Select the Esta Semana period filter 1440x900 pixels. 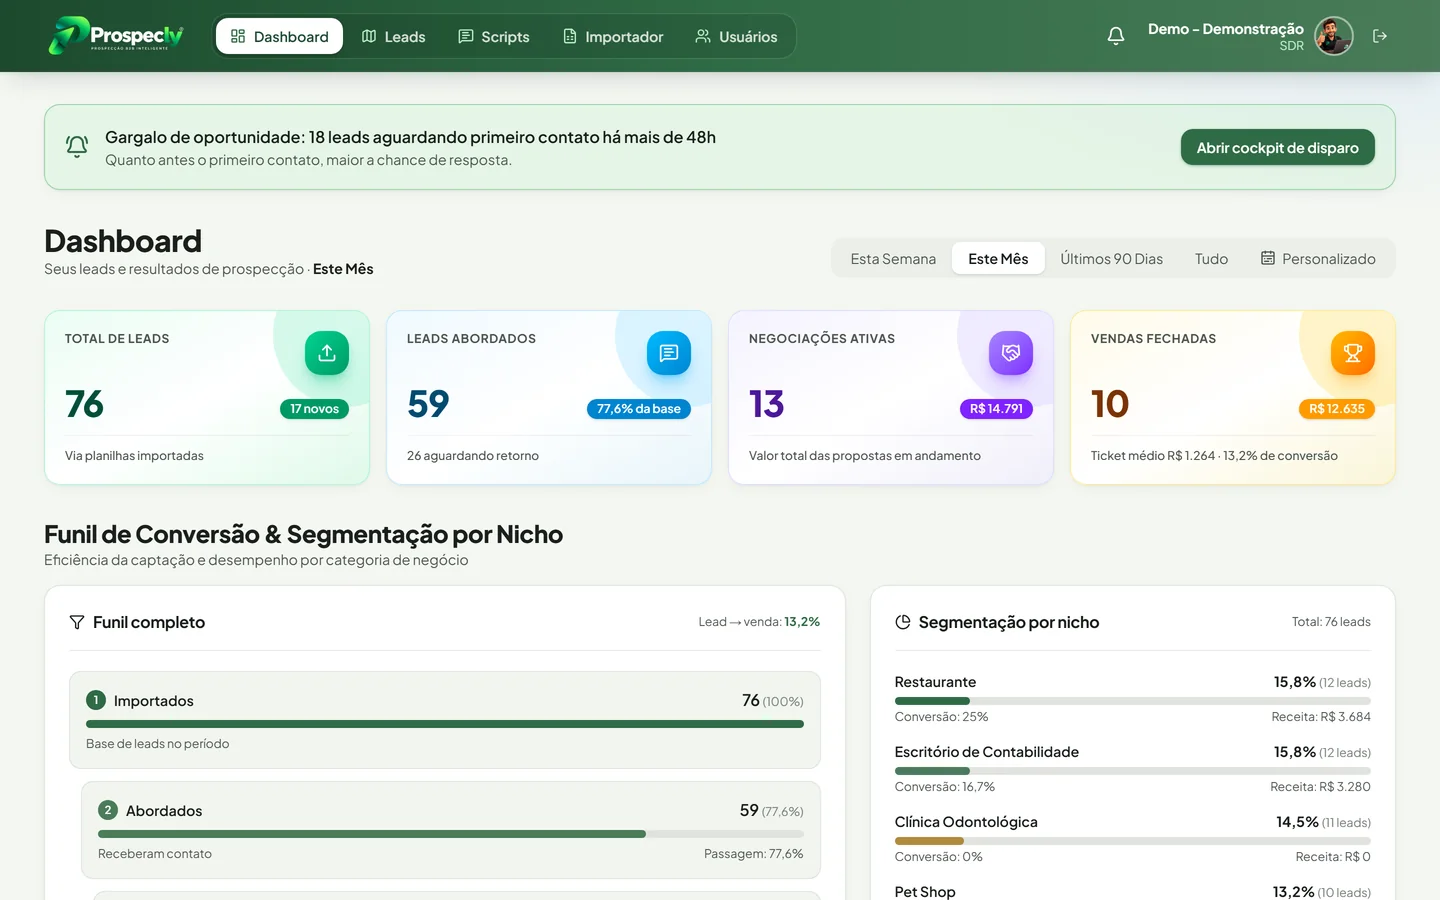coord(893,258)
